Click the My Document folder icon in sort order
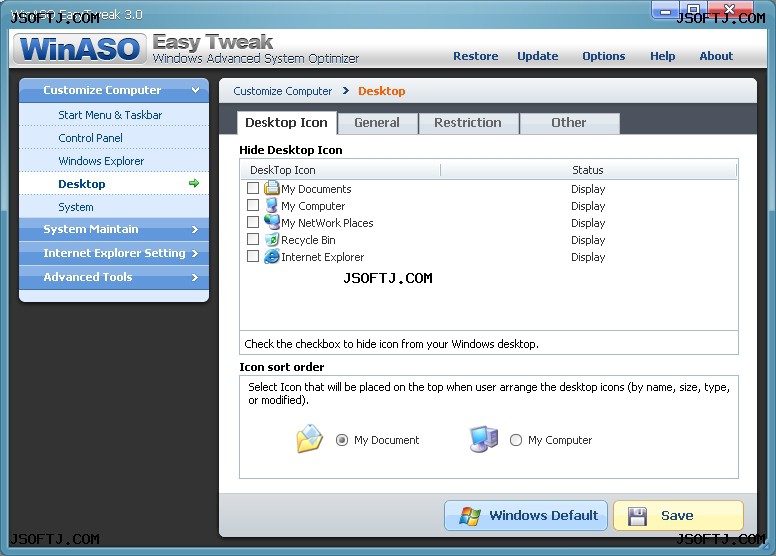 (310, 438)
